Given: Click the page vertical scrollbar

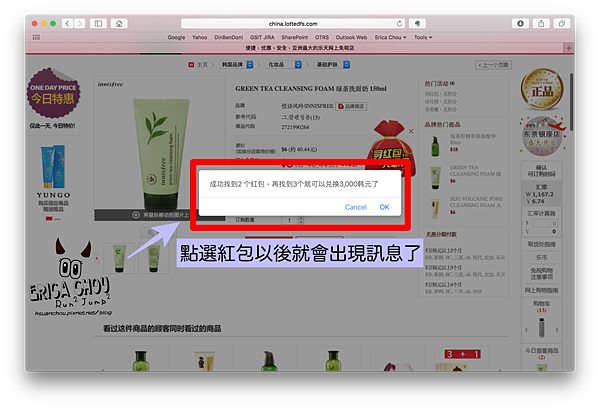Looking at the screenshot, I should coord(571,102).
